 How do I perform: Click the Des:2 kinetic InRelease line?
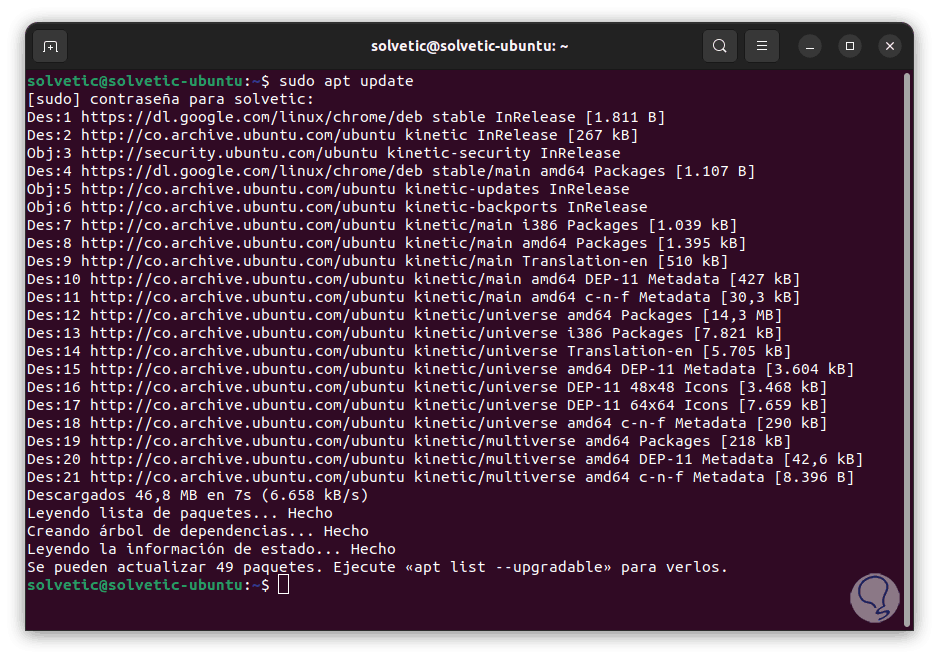coord(332,135)
